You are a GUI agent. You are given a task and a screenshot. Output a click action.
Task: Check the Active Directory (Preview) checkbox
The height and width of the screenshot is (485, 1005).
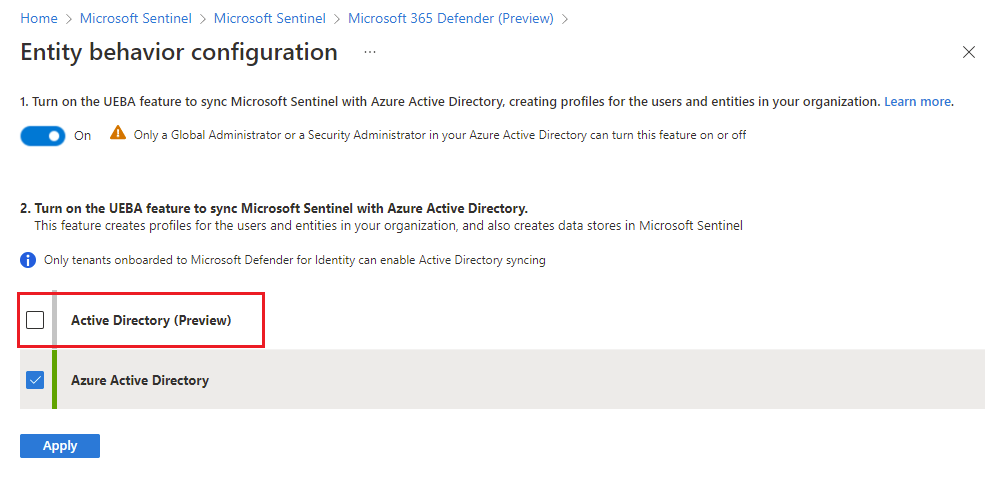click(35, 320)
